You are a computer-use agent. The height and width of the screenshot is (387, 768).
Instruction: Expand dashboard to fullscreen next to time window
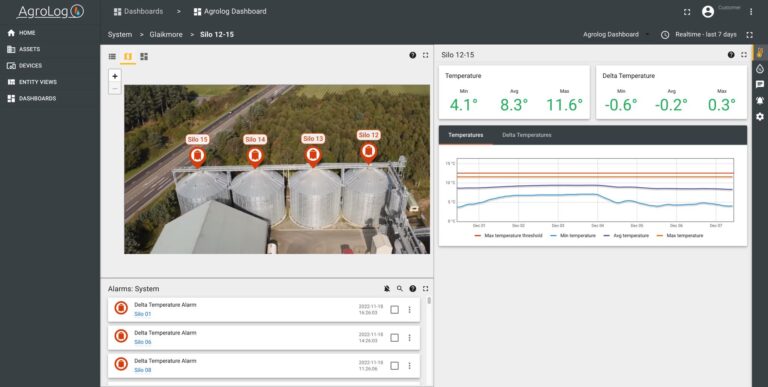[749, 35]
